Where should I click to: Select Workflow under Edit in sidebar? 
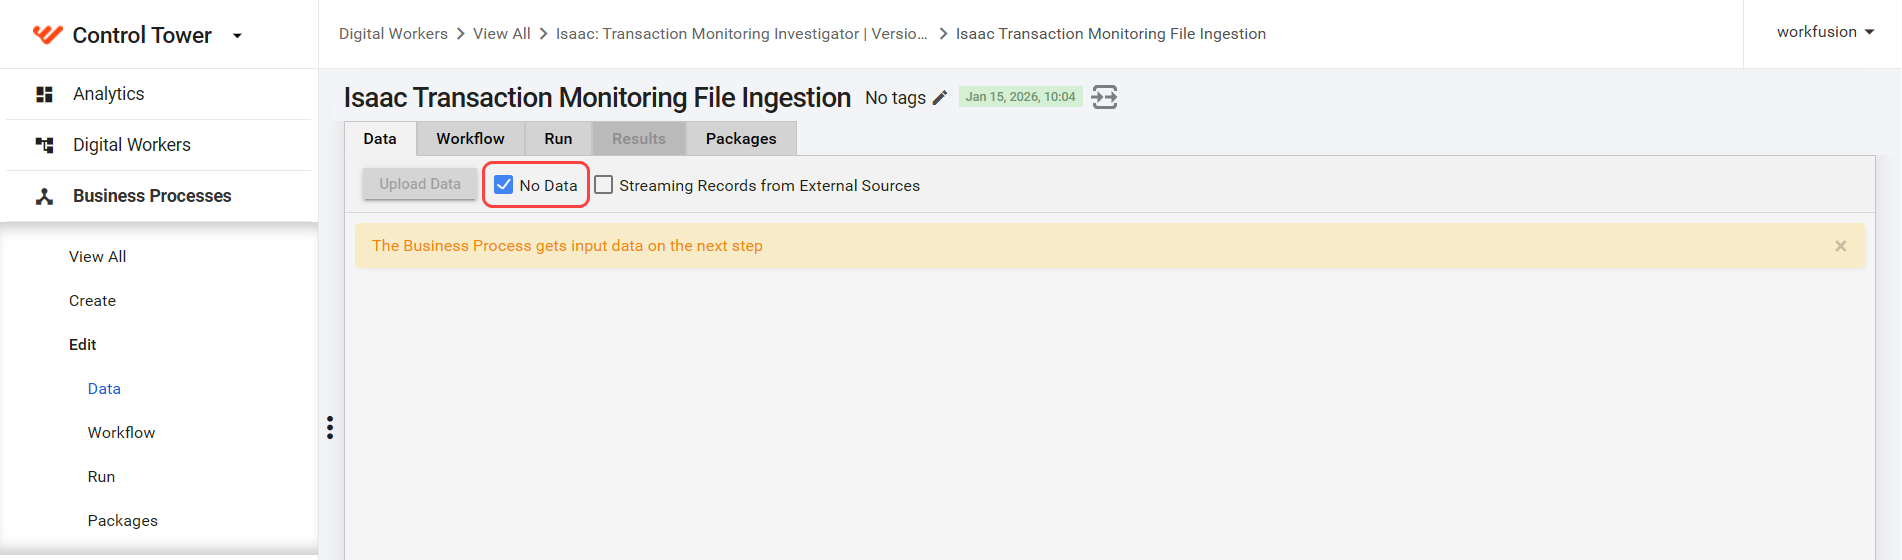tap(122, 433)
